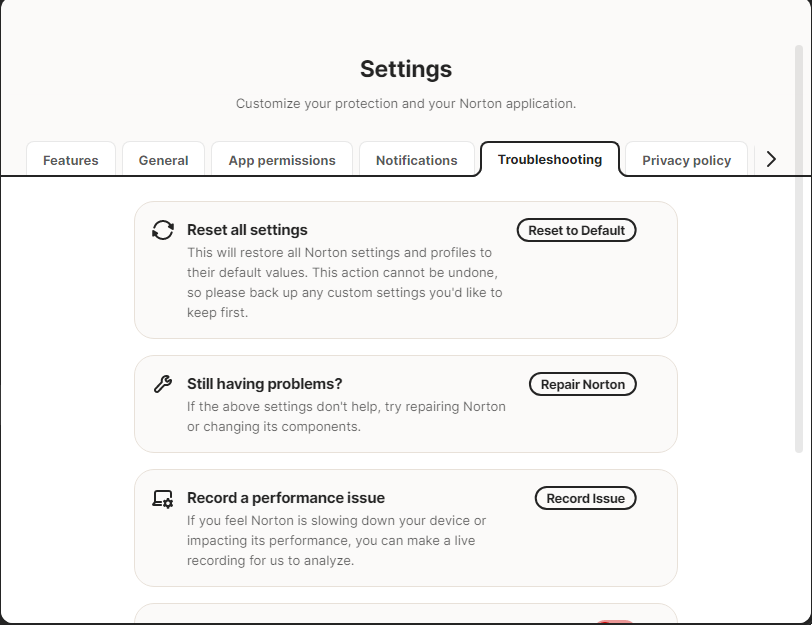Click the Record a performance issue heading

click(x=286, y=498)
